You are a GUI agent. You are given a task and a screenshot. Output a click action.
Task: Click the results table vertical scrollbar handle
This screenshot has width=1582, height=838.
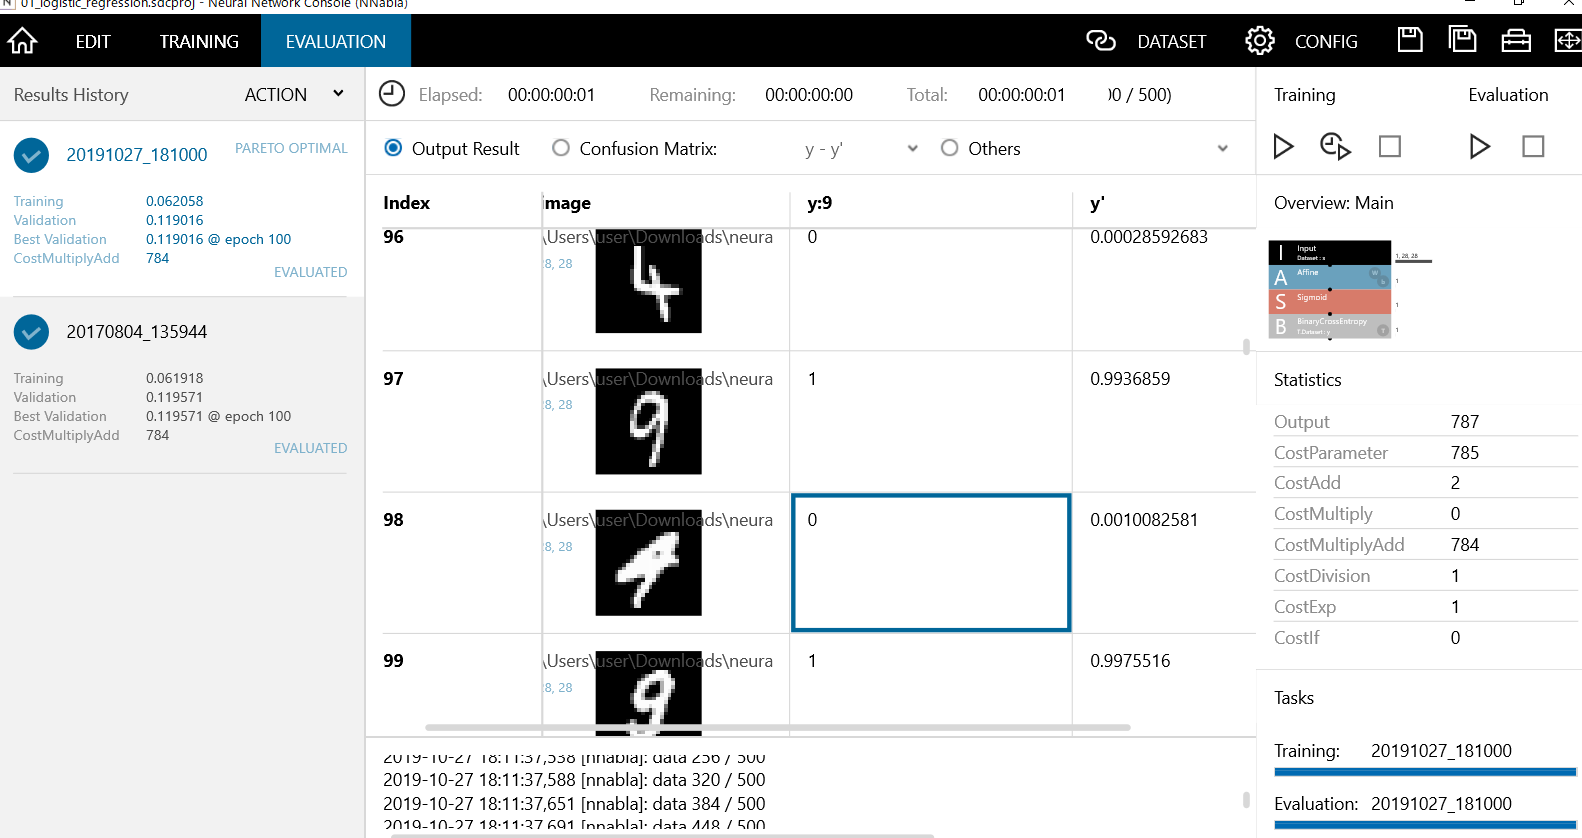tap(1246, 347)
